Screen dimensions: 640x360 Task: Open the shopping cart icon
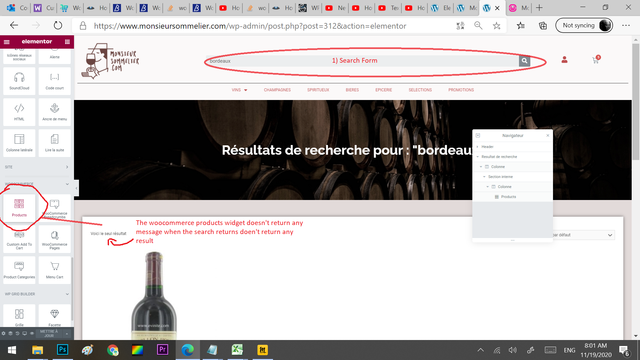(596, 60)
